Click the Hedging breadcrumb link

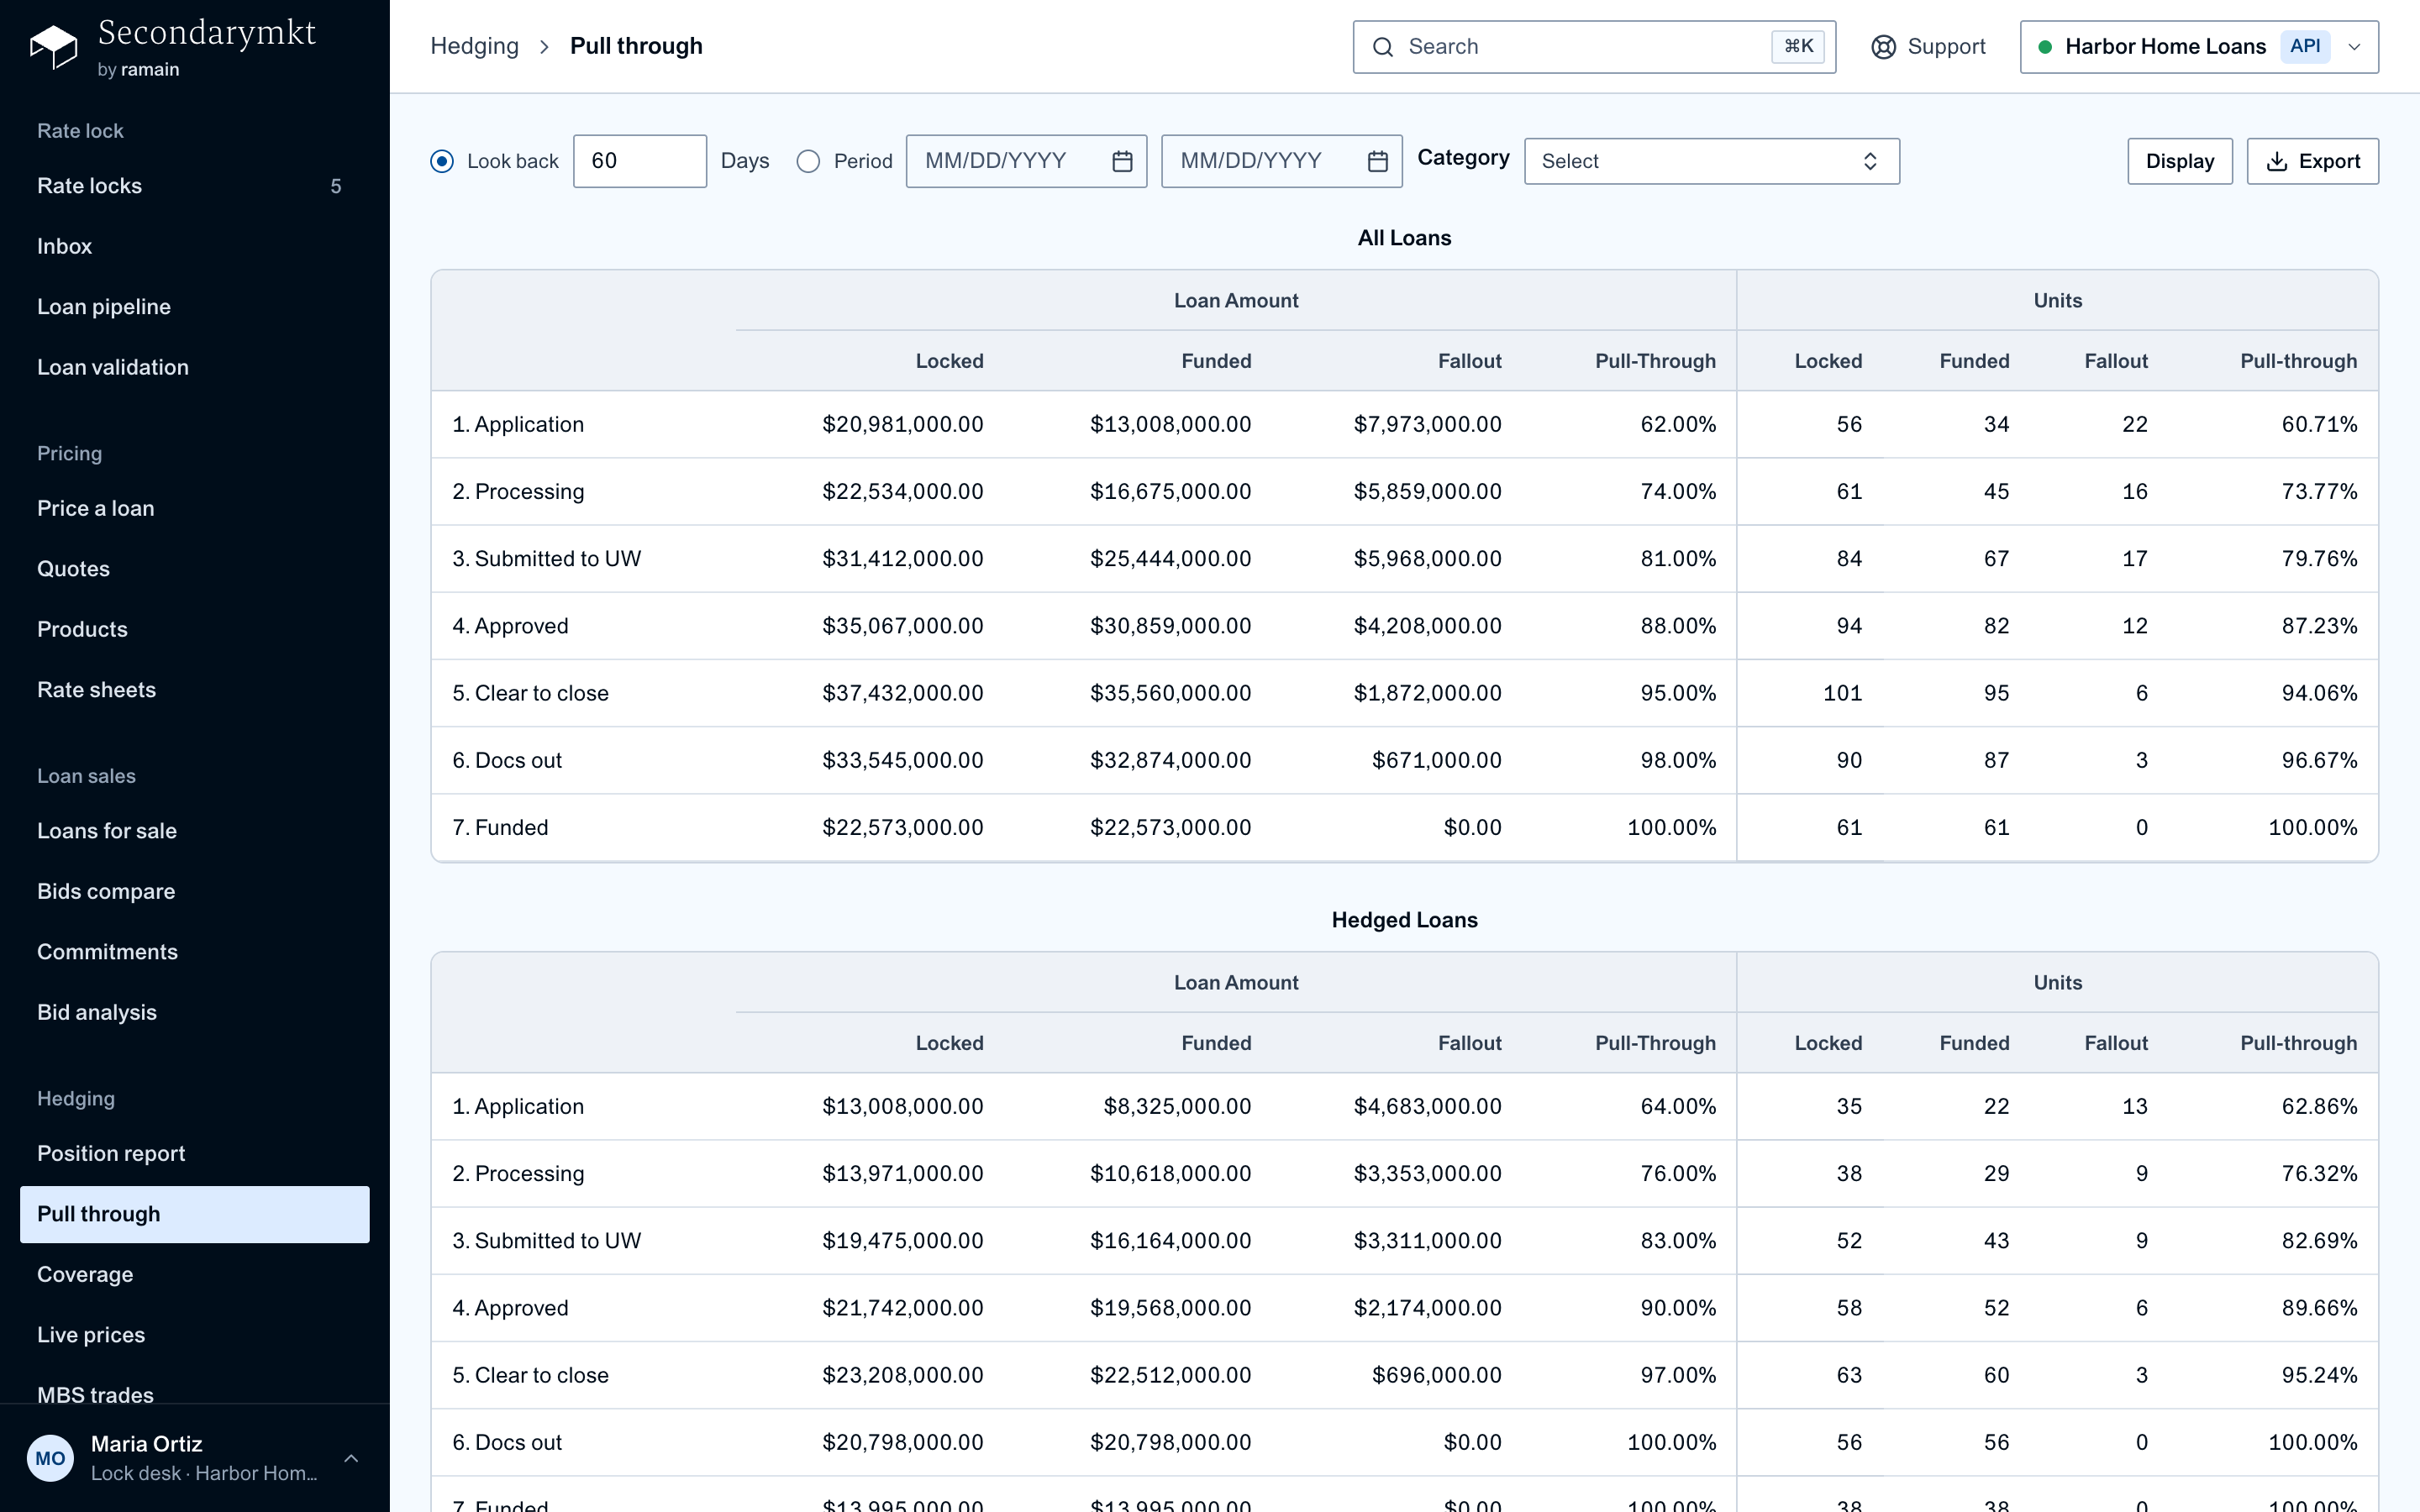point(474,46)
